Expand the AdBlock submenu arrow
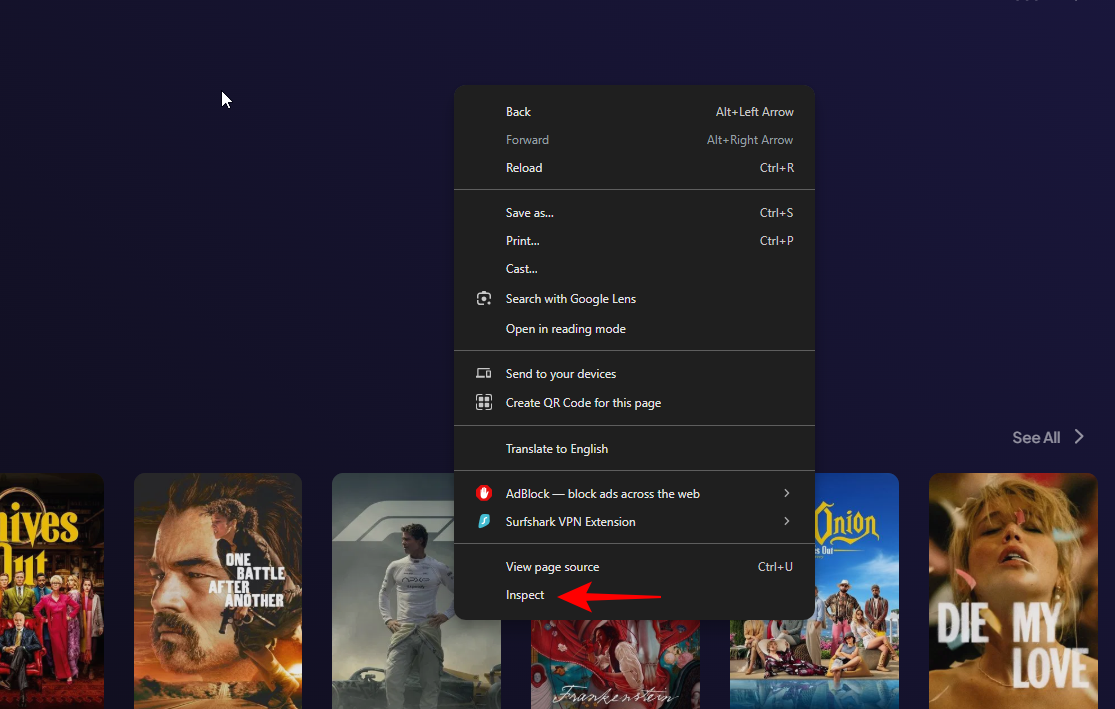Screen dimensions: 1115x709 pos(787,493)
